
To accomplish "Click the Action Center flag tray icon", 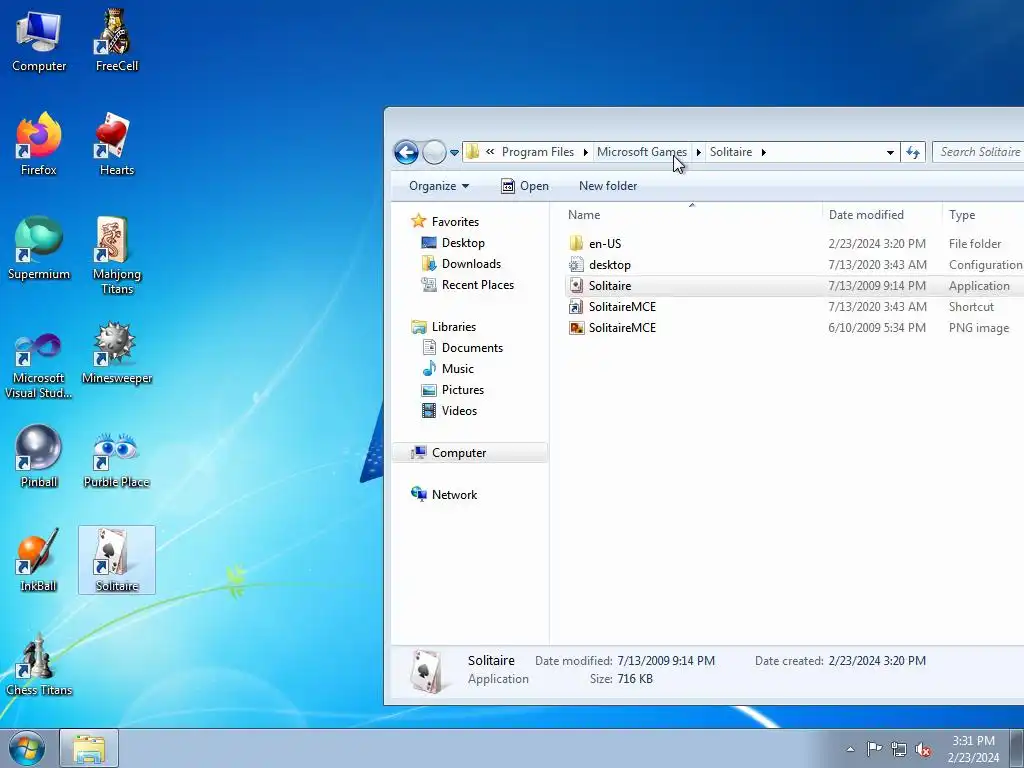I will tap(874, 749).
